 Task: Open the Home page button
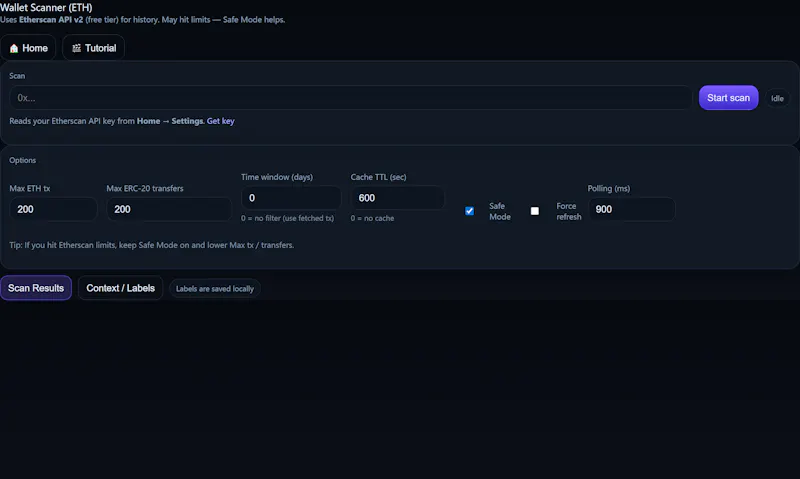[x=28, y=48]
